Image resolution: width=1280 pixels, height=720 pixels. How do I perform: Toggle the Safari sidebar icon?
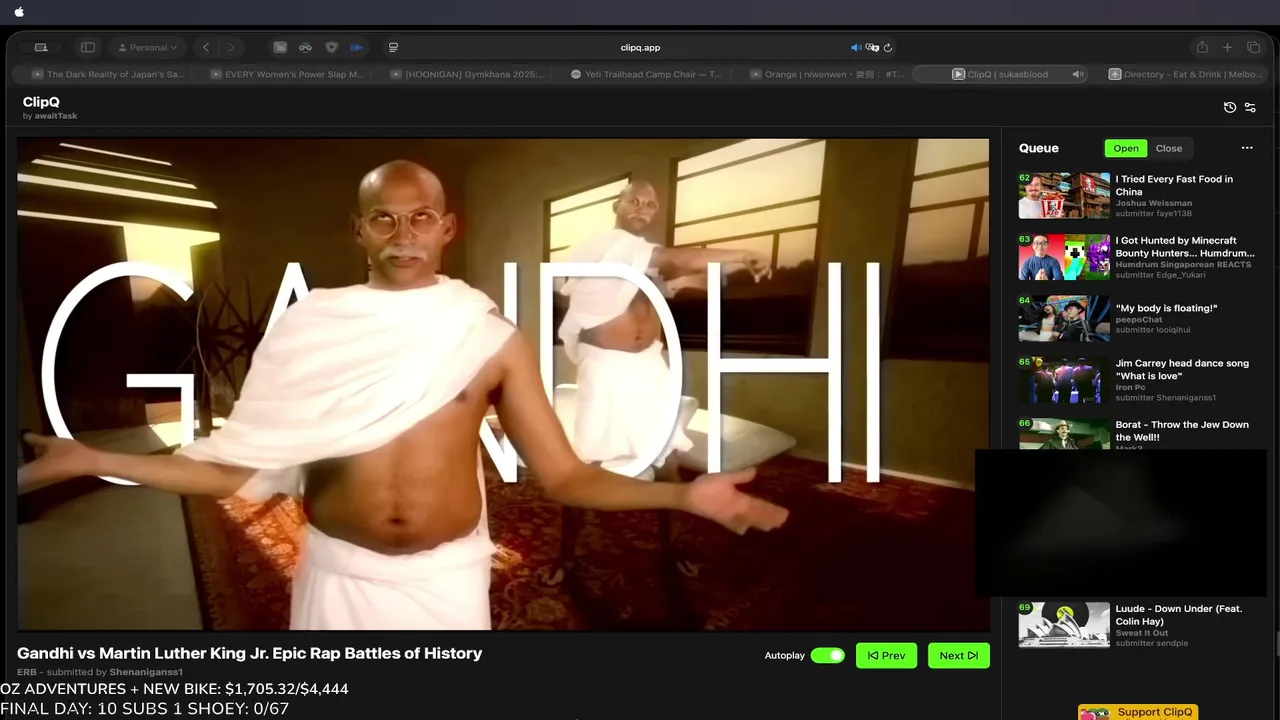88,47
